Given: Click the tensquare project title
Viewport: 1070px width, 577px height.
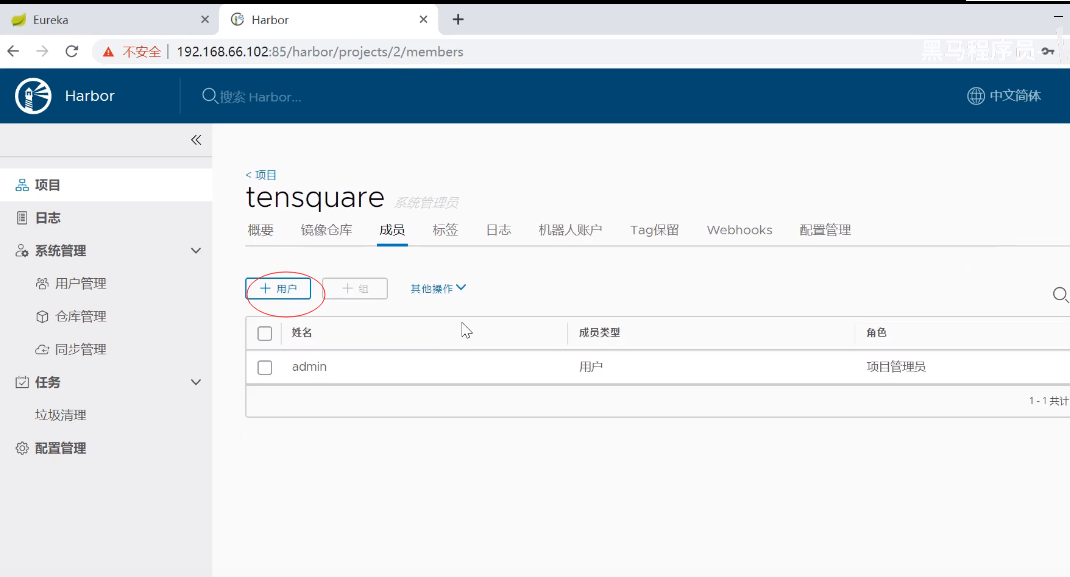Looking at the screenshot, I should click(x=315, y=198).
